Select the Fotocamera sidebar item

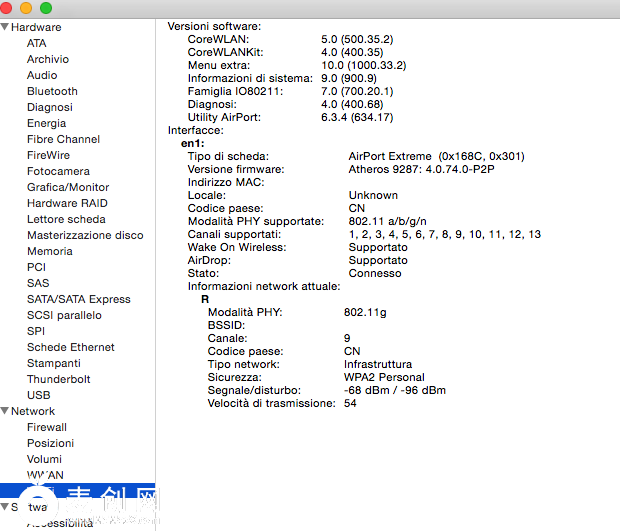pyautogui.click(x=58, y=171)
